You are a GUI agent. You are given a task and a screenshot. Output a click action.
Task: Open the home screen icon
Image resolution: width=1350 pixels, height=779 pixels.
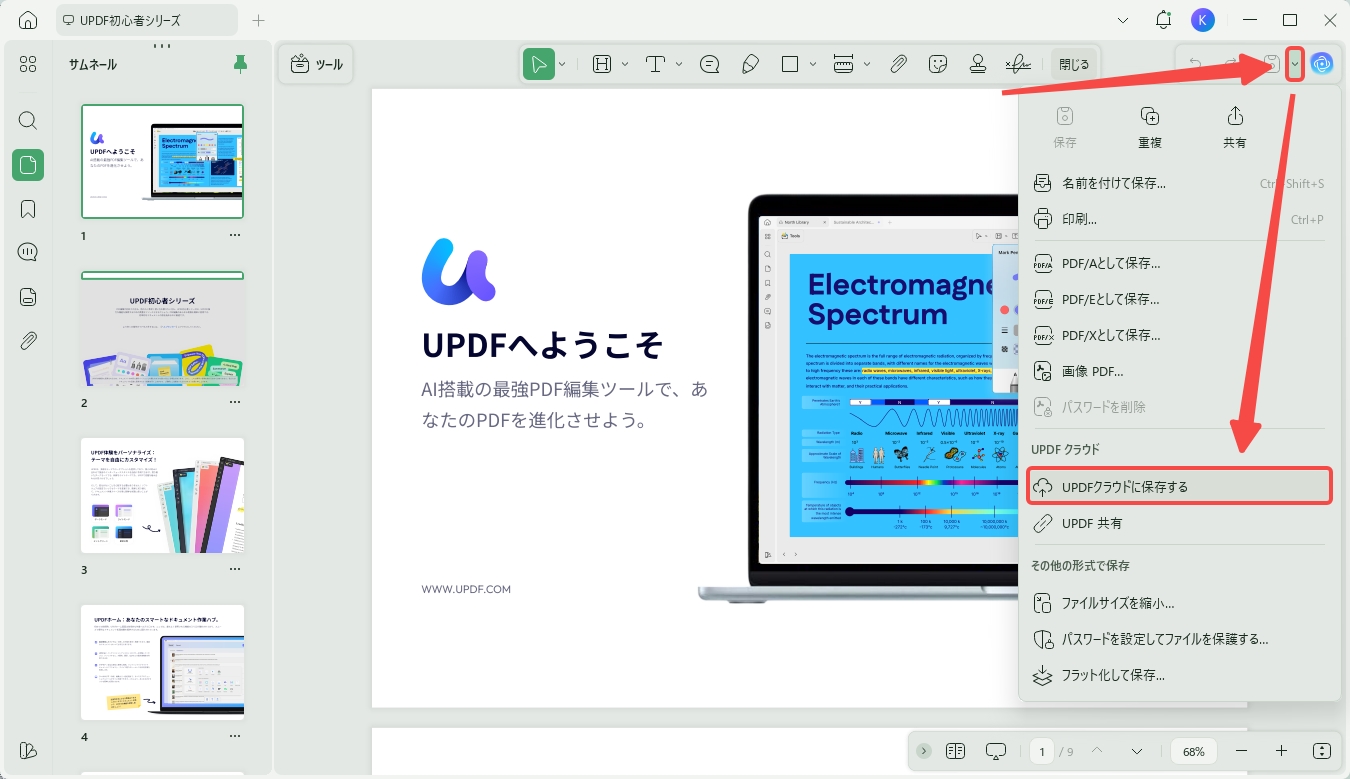pos(28,20)
